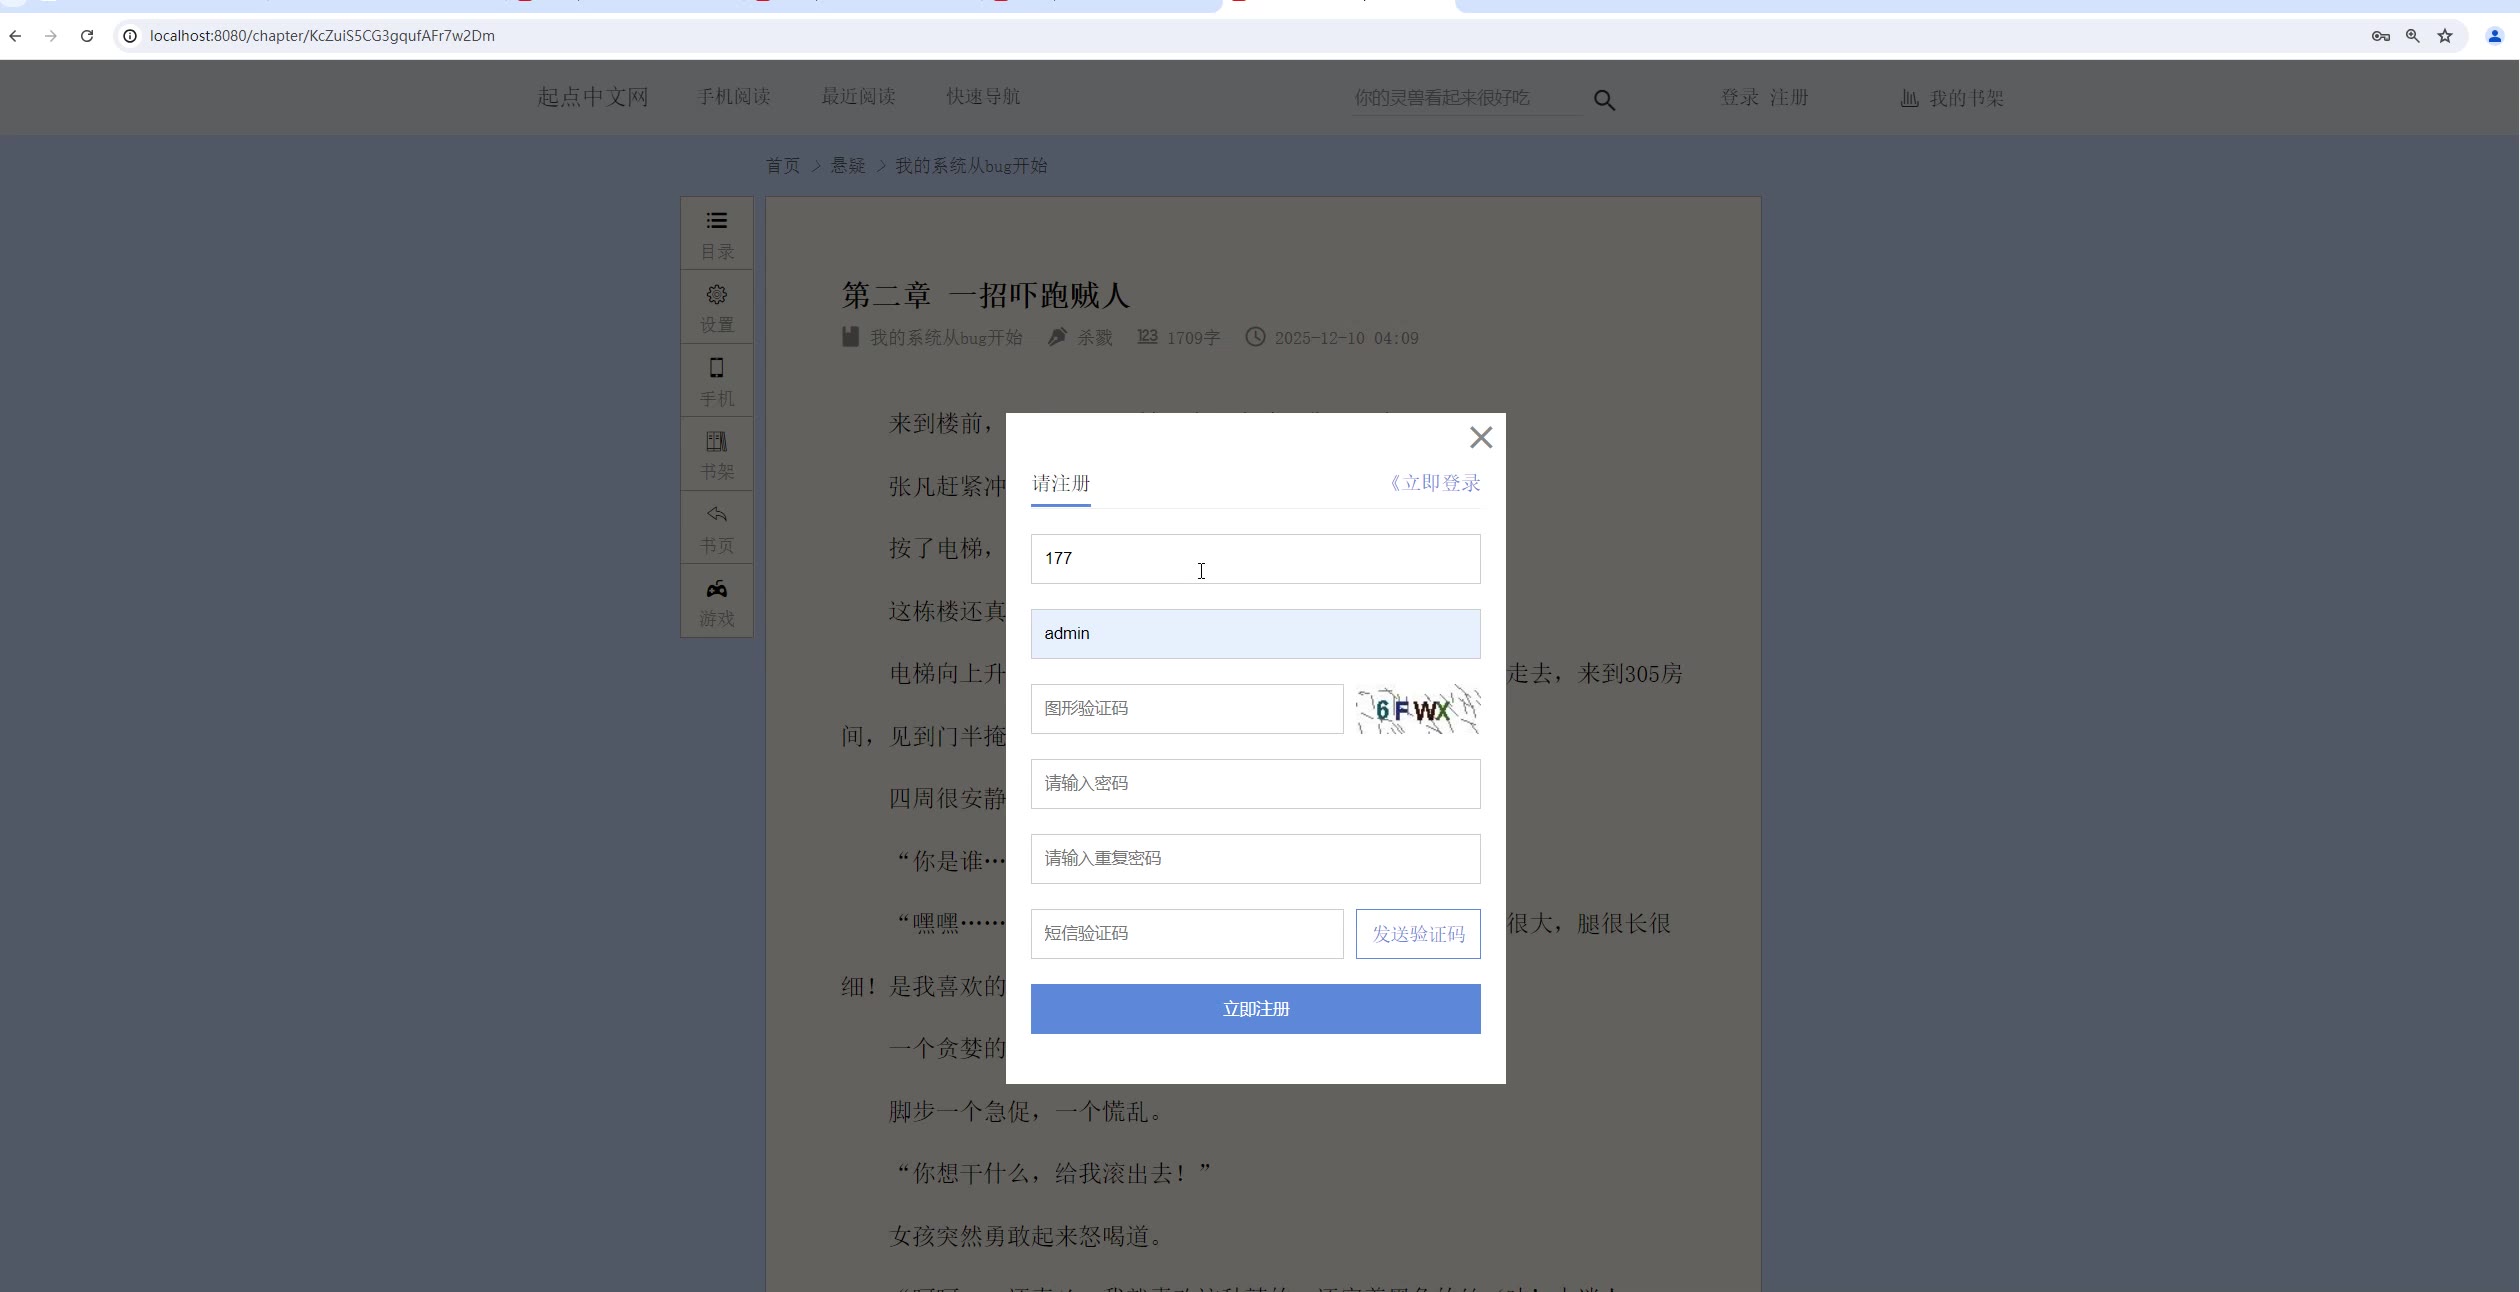Close the registration dialog with X
This screenshot has height=1292, width=2520.
pyautogui.click(x=1480, y=437)
